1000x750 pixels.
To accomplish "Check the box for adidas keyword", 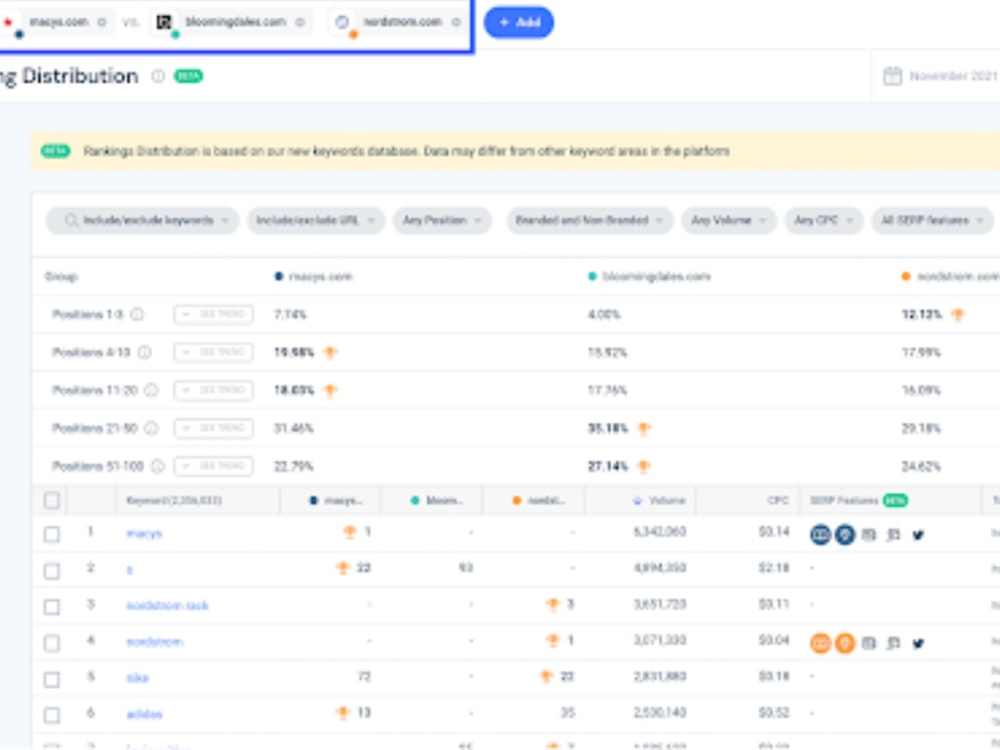I will tap(52, 715).
